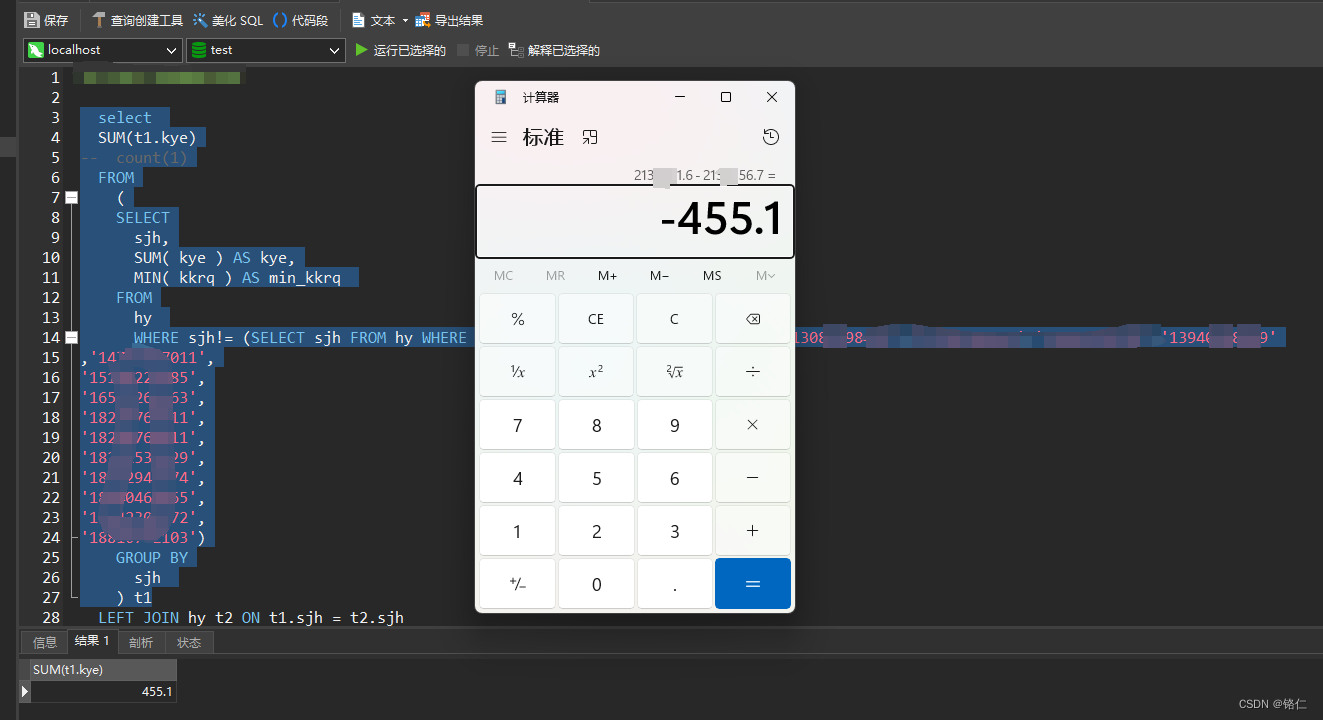Viewport: 1323px width, 720px height.
Task: Toggle calculator keep-on-top icon
Action: pyautogui.click(x=590, y=137)
